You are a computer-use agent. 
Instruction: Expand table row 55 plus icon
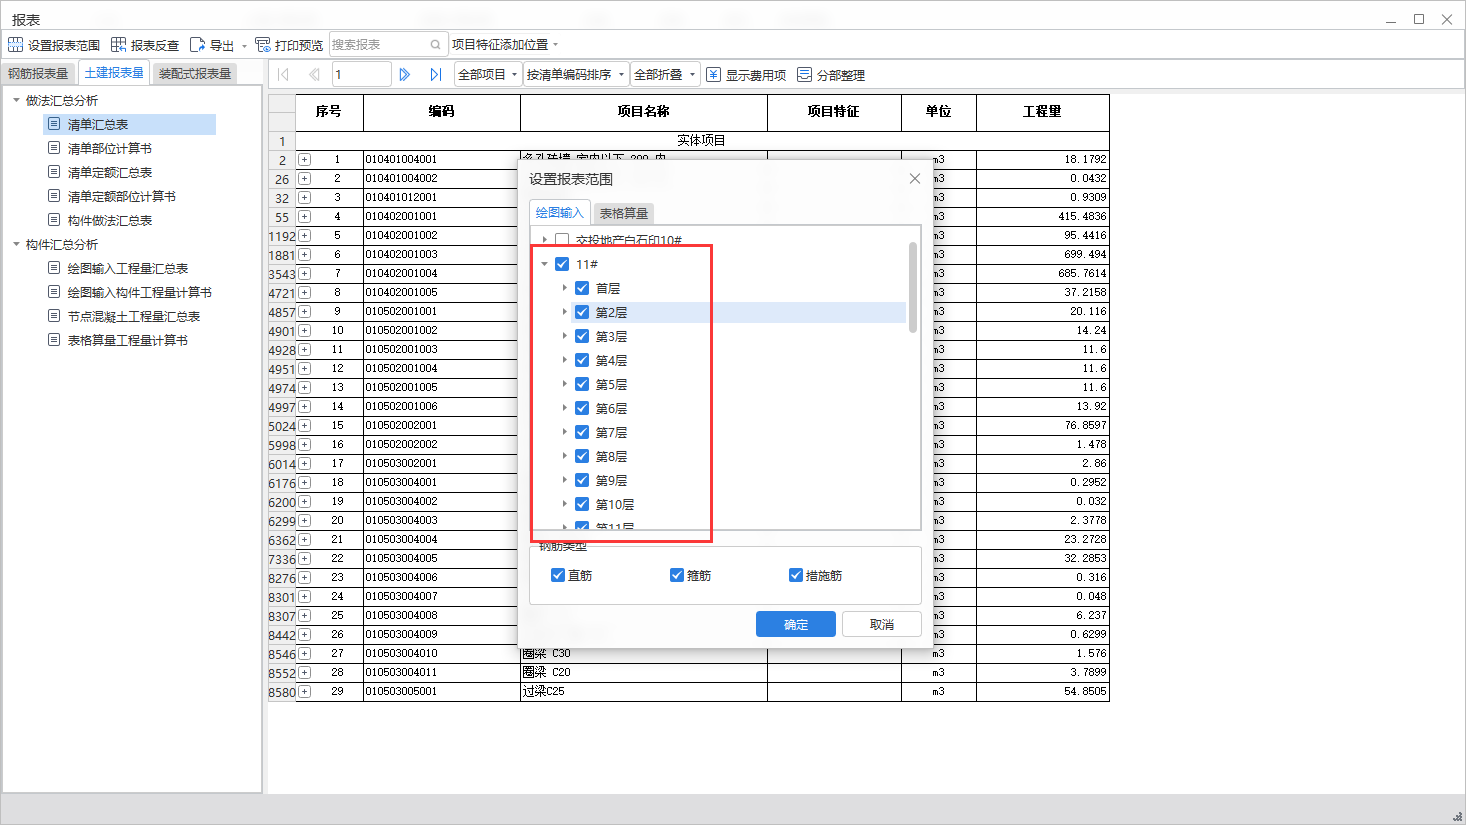304,217
